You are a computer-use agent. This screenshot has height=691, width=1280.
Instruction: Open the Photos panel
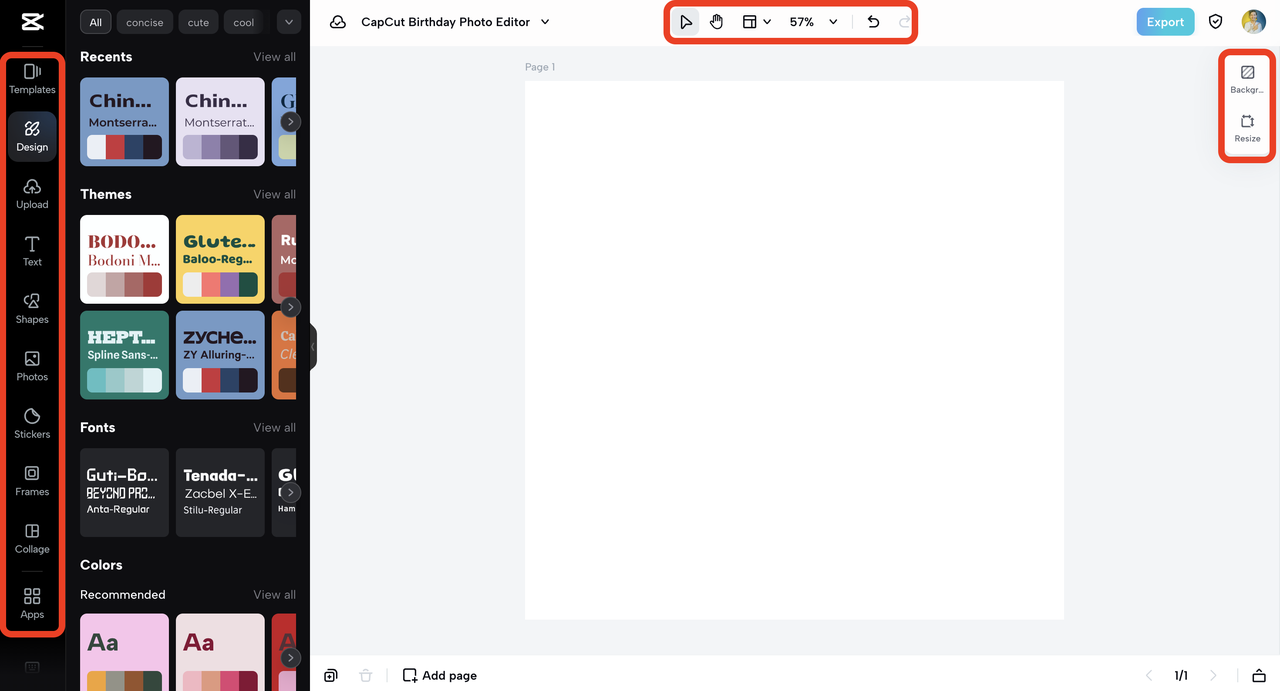pos(32,366)
